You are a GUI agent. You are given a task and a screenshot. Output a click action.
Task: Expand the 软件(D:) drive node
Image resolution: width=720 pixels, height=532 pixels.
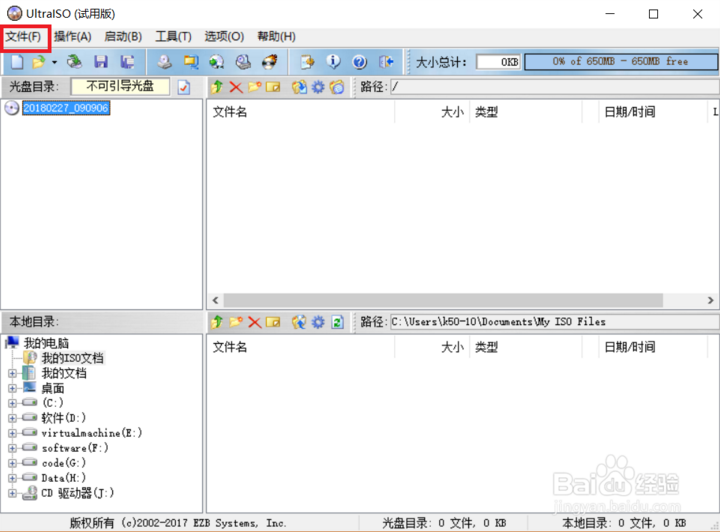point(12,418)
